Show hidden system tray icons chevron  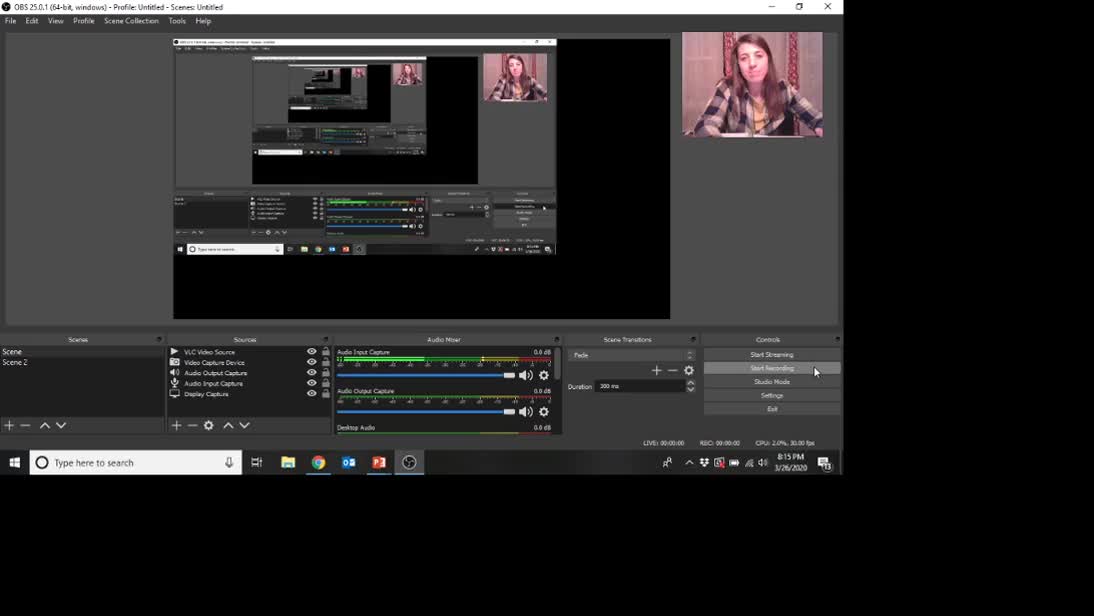689,463
